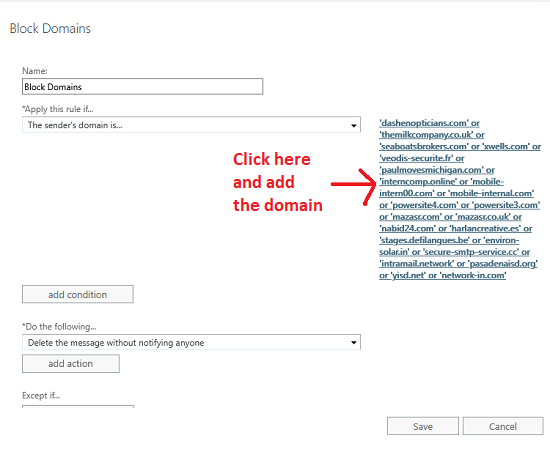The image size is (550, 449).
Task: Open the paulmovesmichigan.com domain link
Action: [432, 170]
